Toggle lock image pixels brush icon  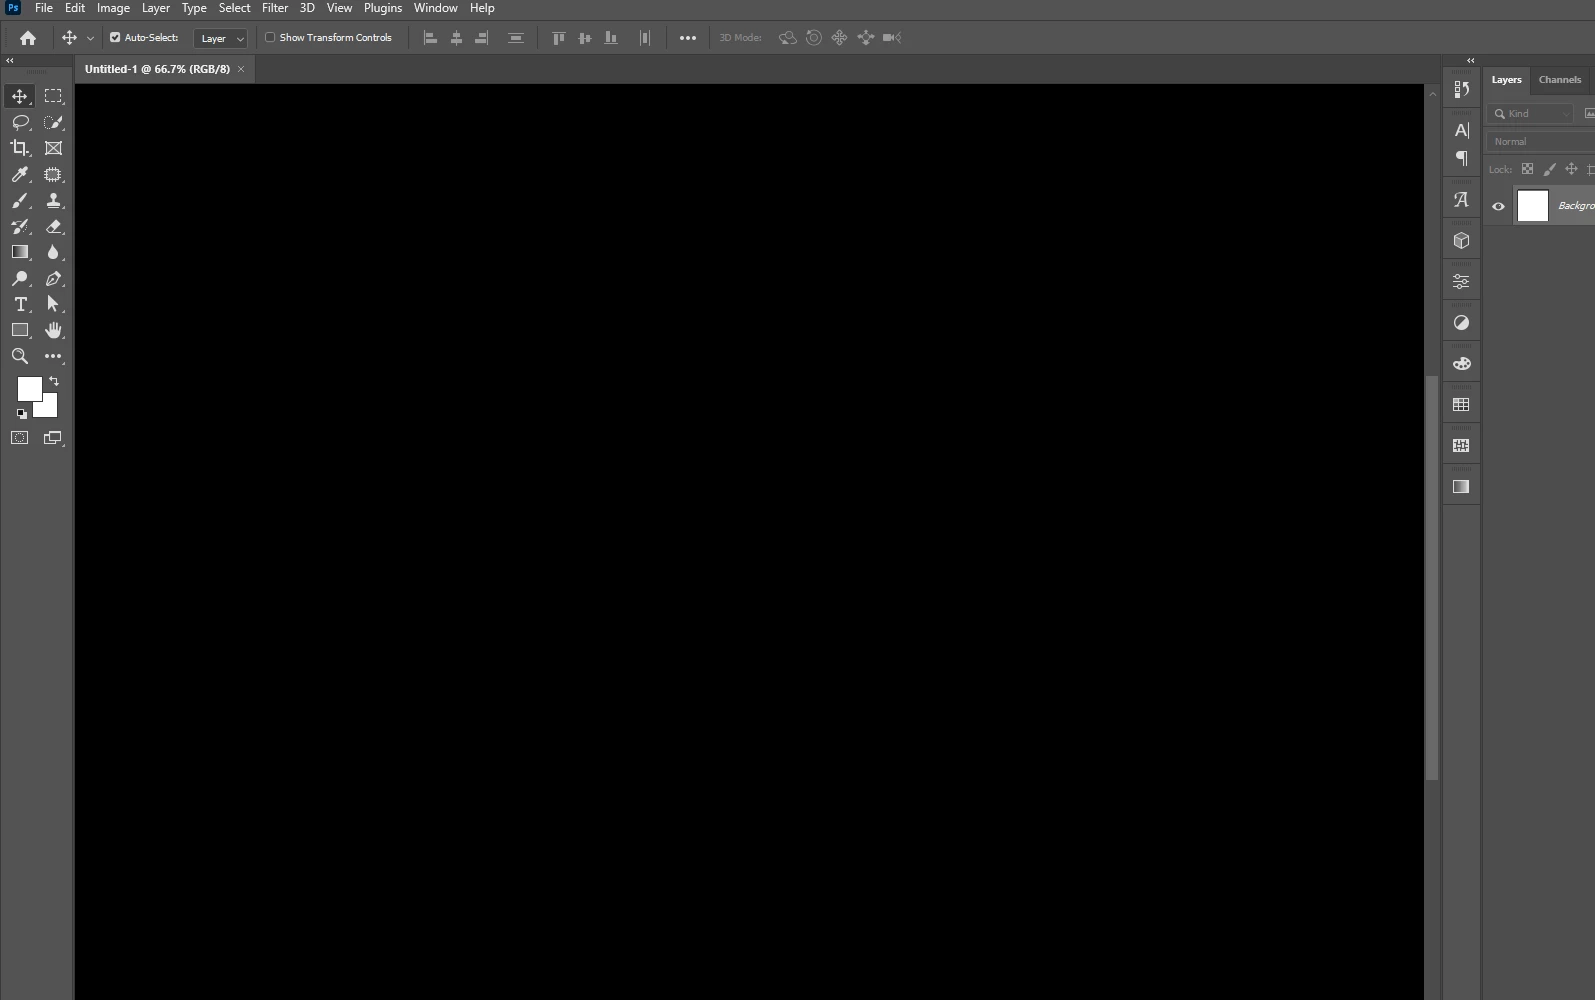[x=1549, y=169]
